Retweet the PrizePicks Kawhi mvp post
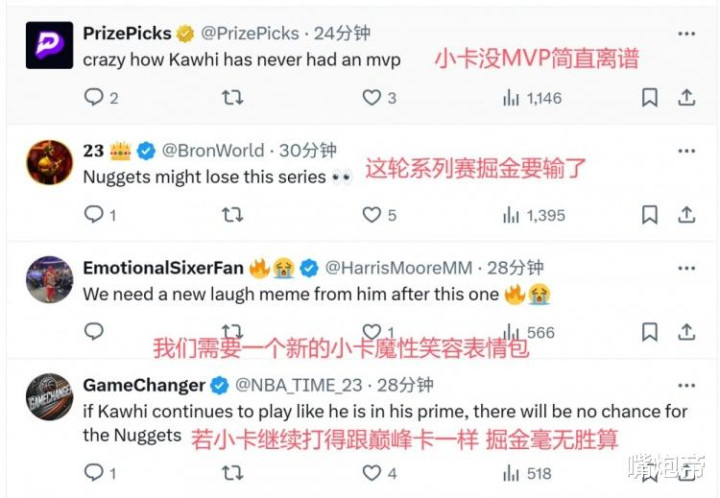This screenshot has width=720, height=498. click(x=232, y=97)
